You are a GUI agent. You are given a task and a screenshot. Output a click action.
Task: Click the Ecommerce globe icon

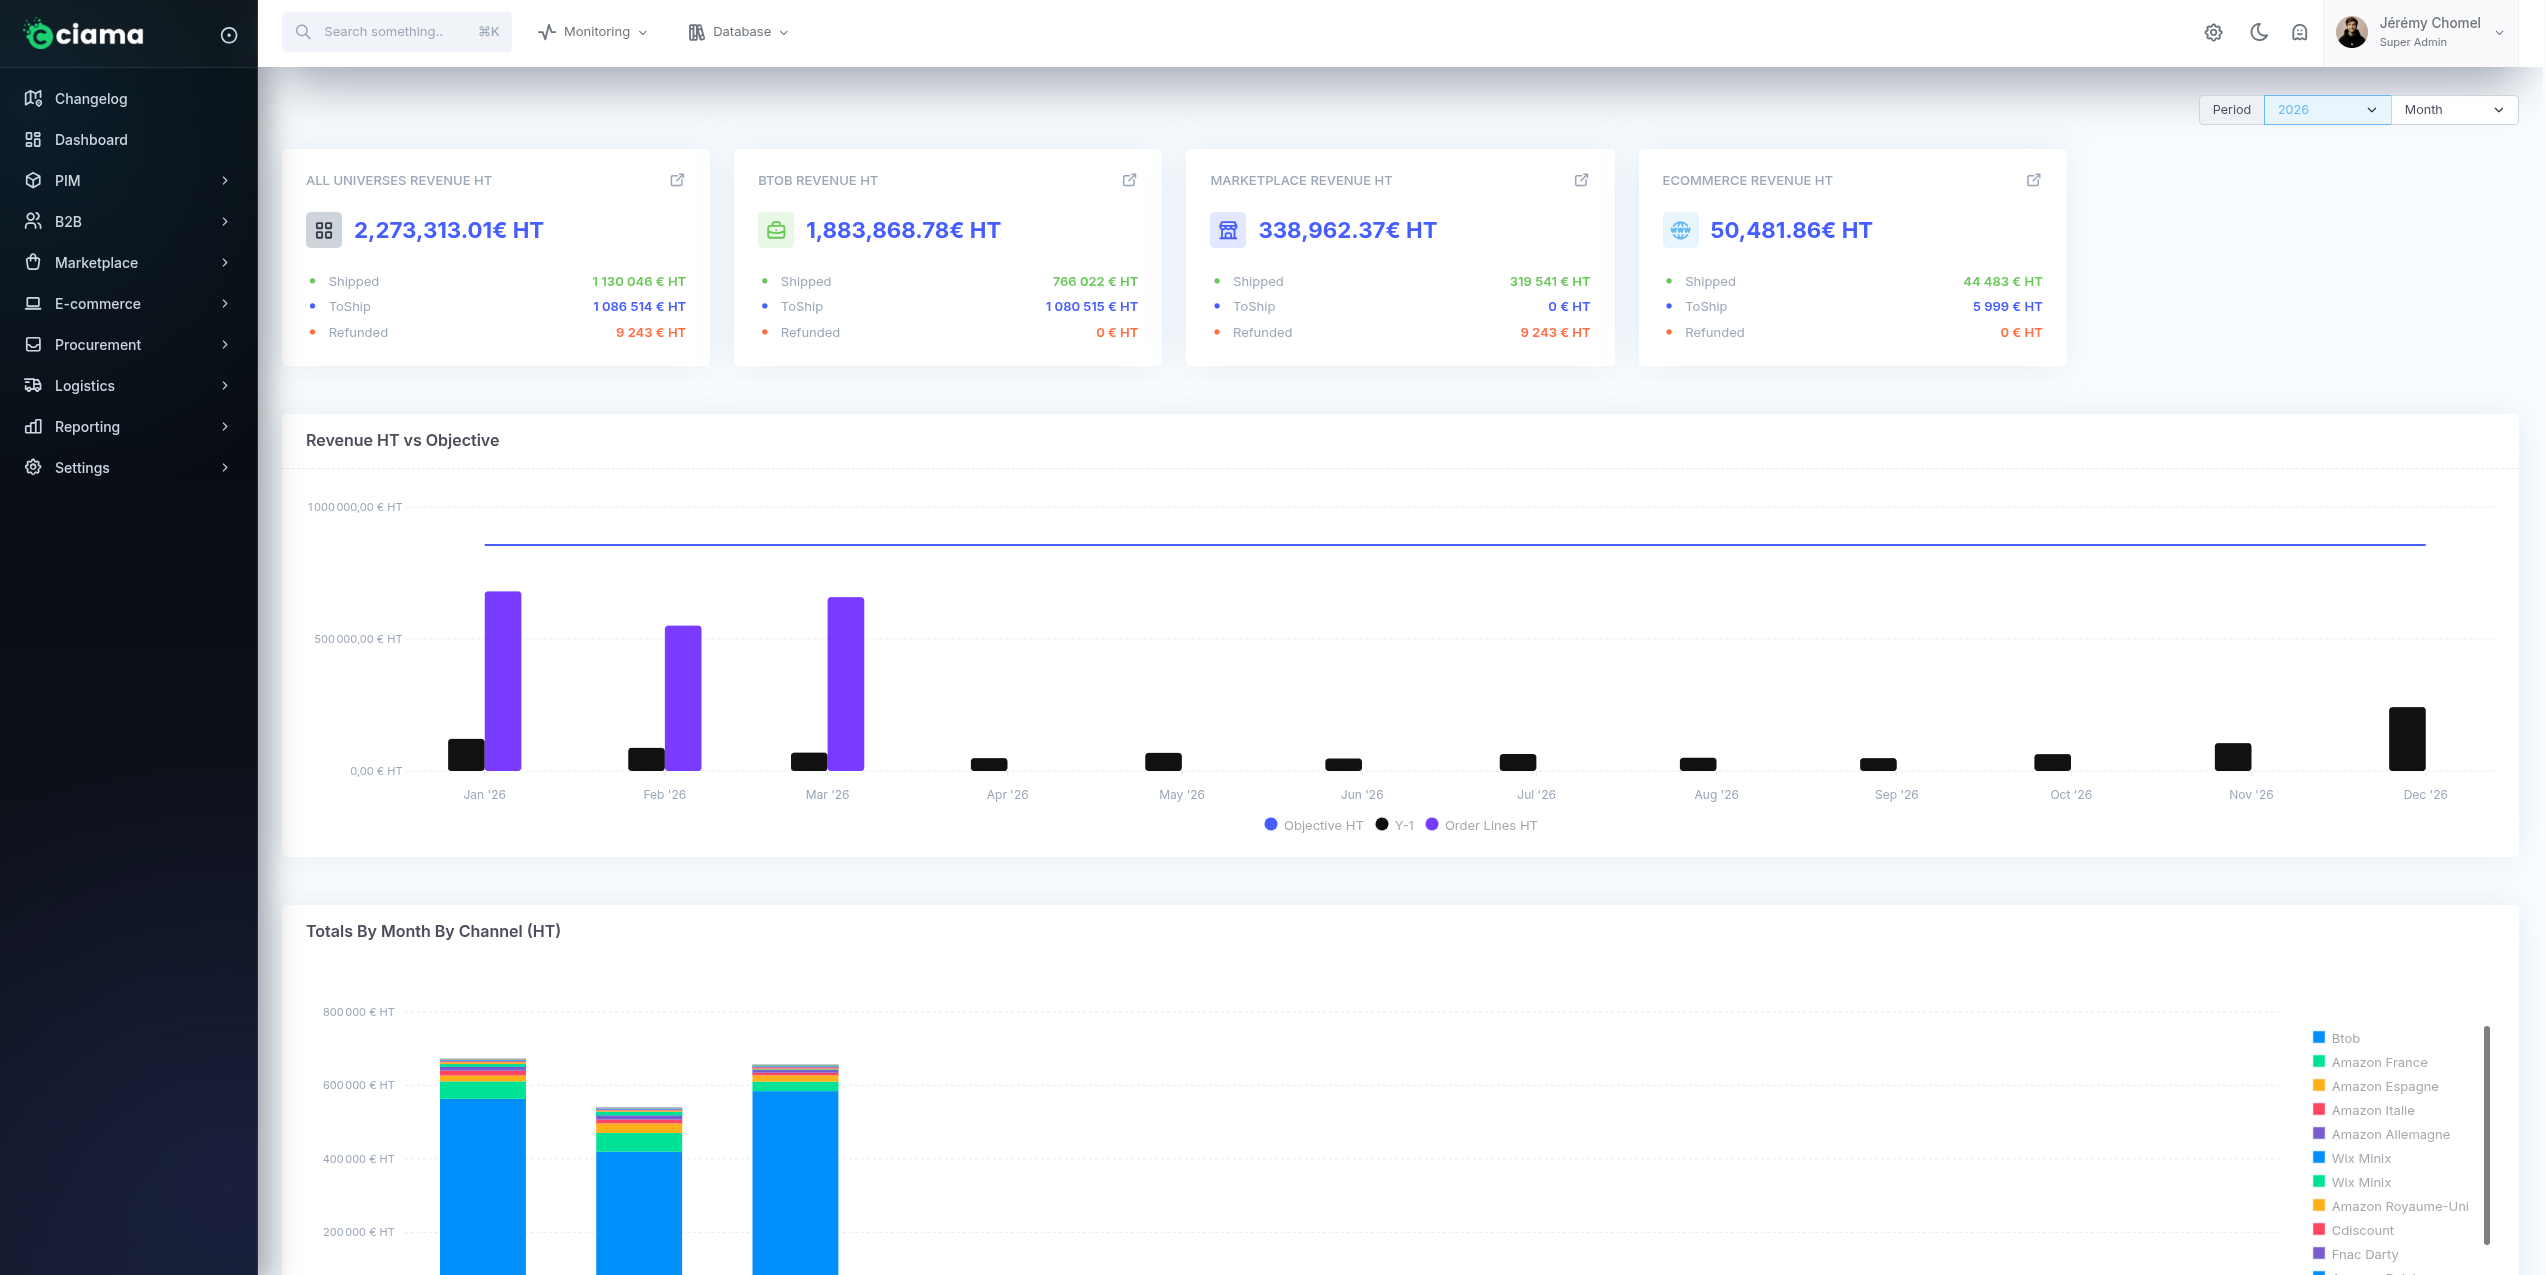pyautogui.click(x=1680, y=230)
